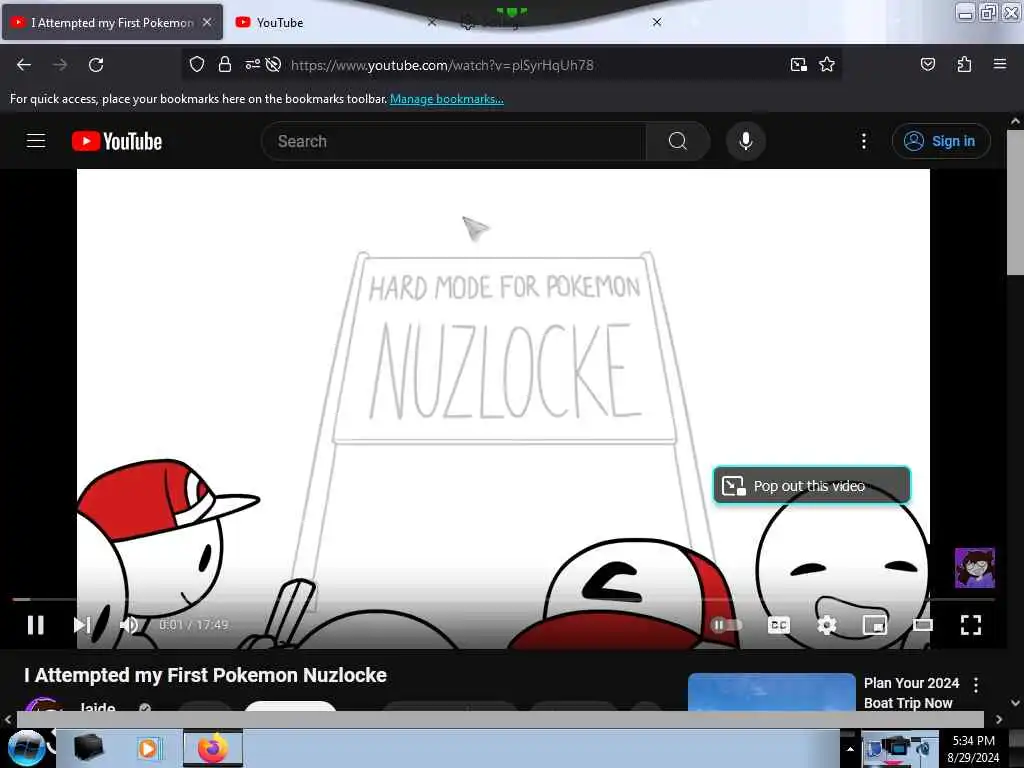Open tracking protection shield icon
Image resolution: width=1024 pixels, height=768 pixels.
click(x=197, y=65)
